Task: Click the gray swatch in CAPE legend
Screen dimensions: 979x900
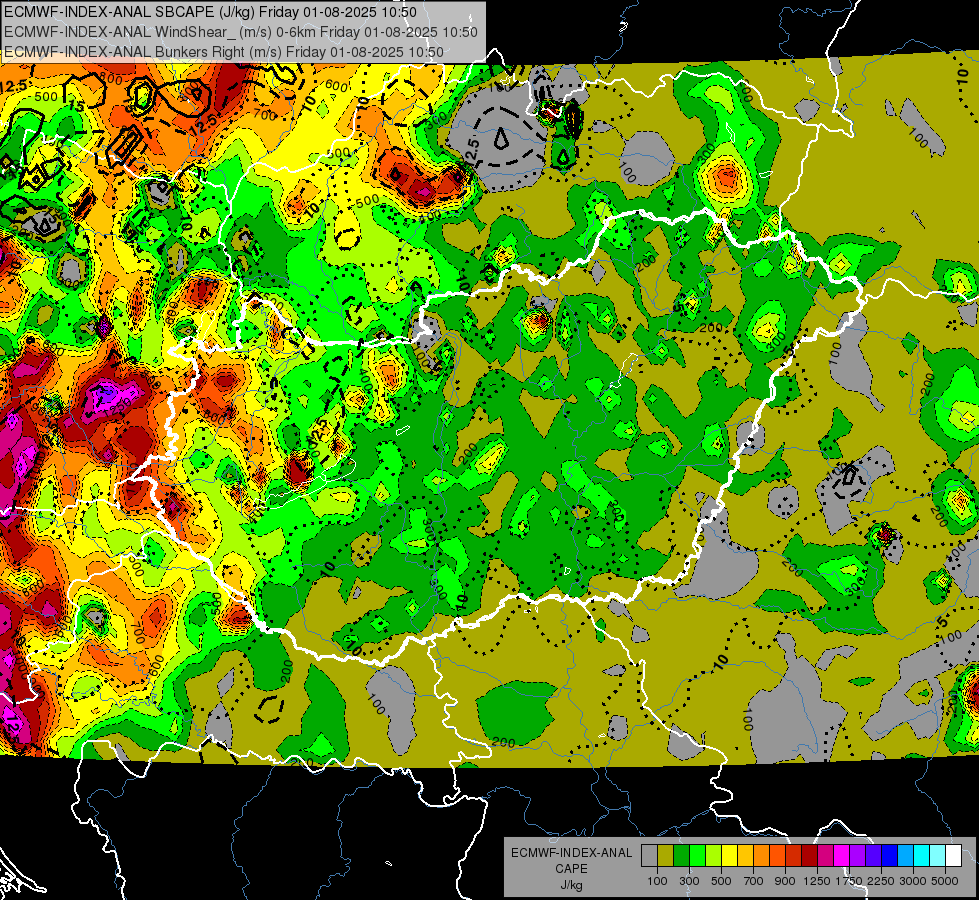Action: [x=649, y=856]
